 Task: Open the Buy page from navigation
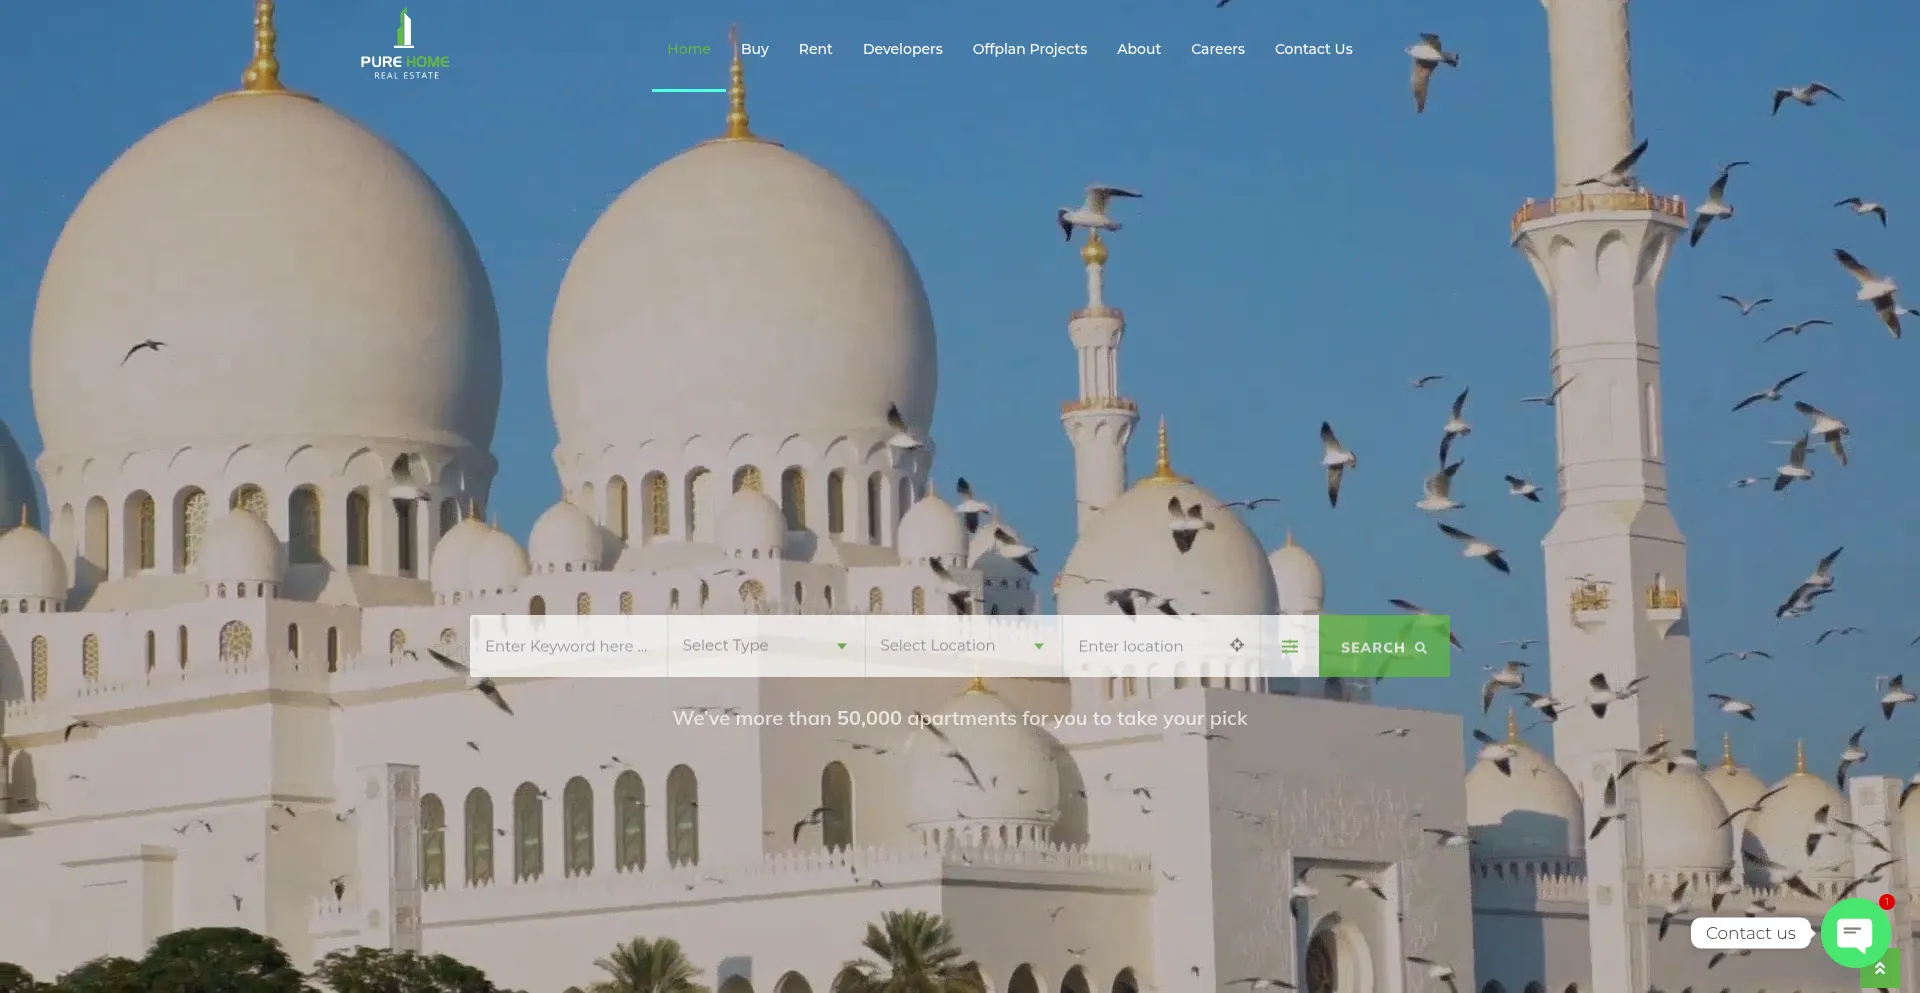755,49
